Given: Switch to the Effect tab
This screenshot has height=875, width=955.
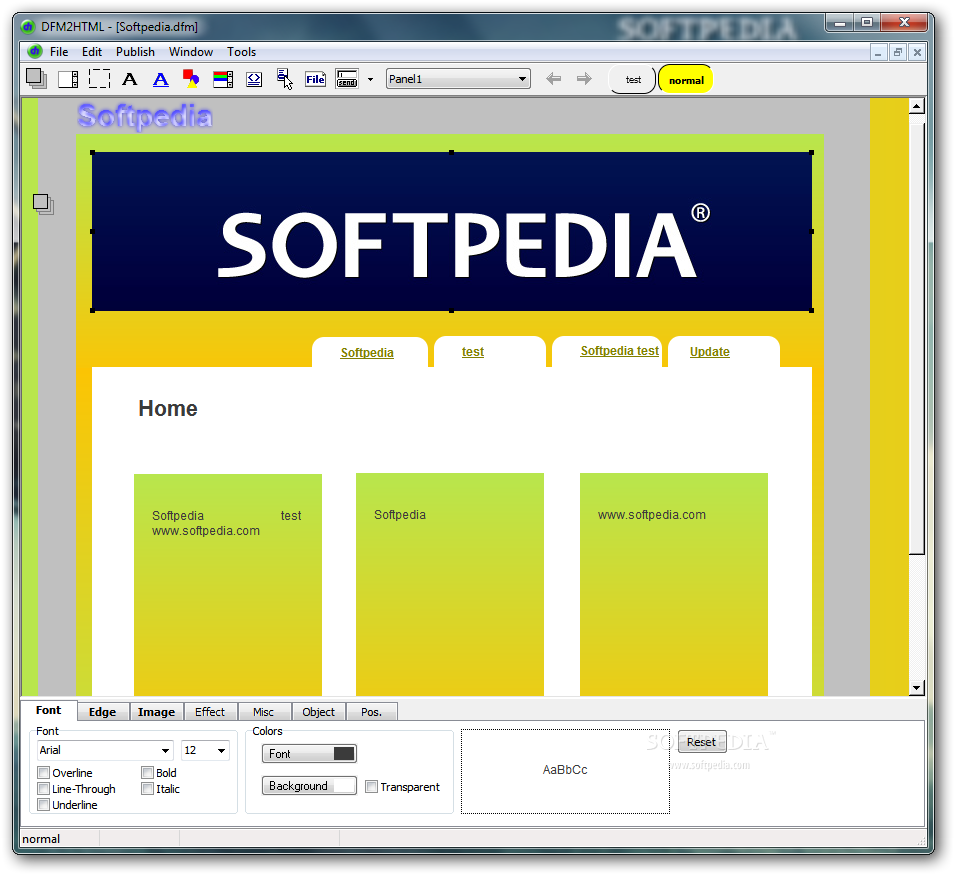Looking at the screenshot, I should [210, 712].
